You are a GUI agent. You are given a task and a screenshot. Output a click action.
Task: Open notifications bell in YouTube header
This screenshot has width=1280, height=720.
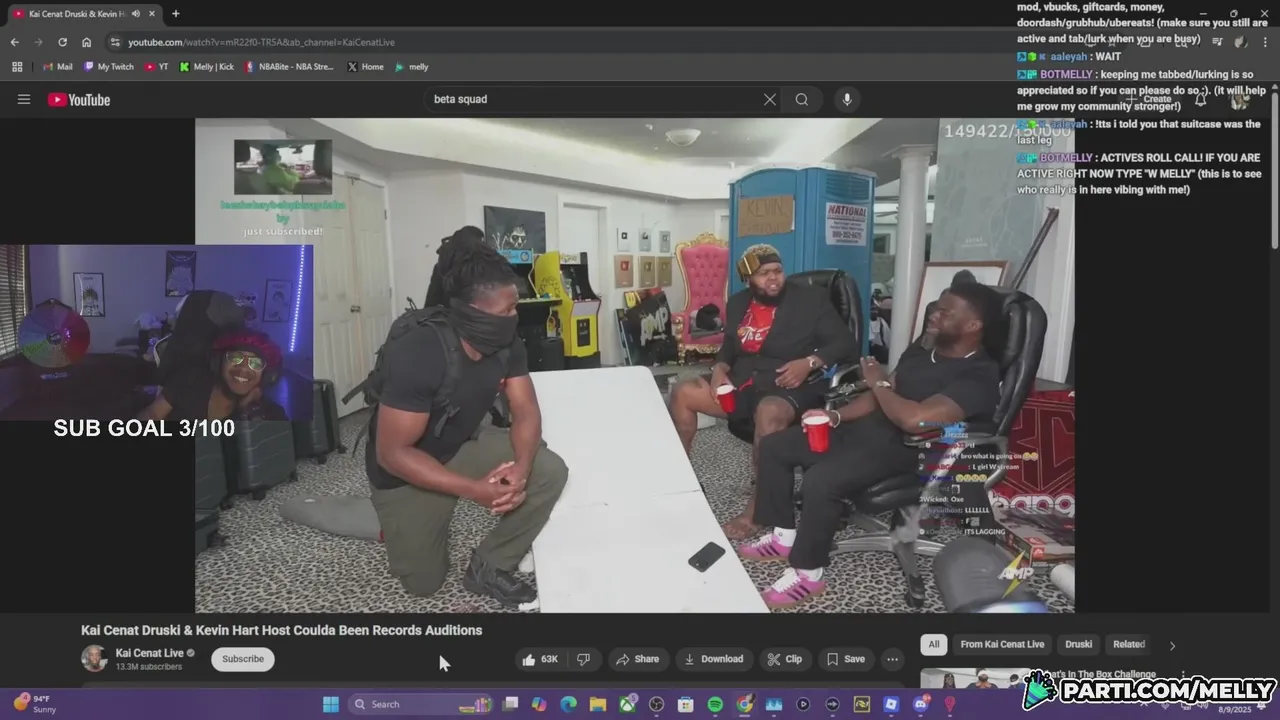(1200, 99)
